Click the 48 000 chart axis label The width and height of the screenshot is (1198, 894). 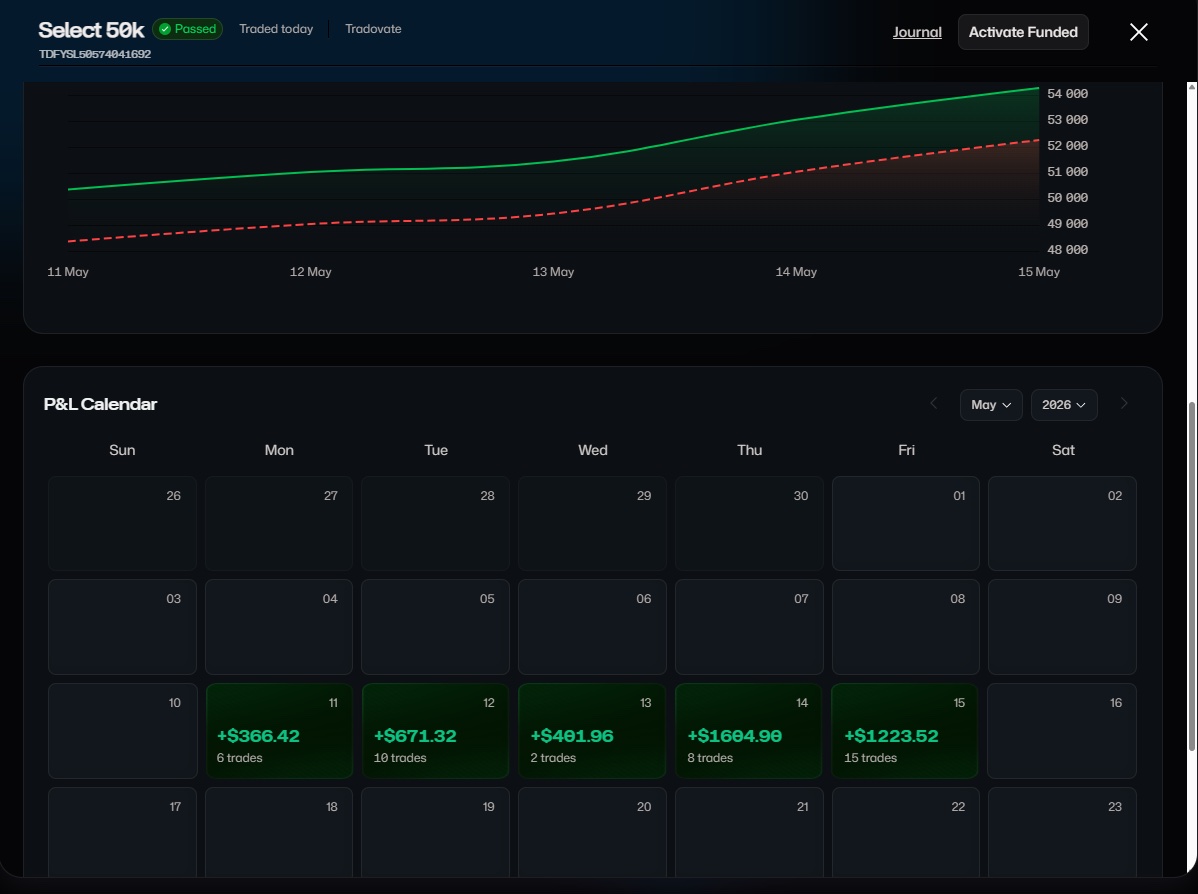point(1067,250)
